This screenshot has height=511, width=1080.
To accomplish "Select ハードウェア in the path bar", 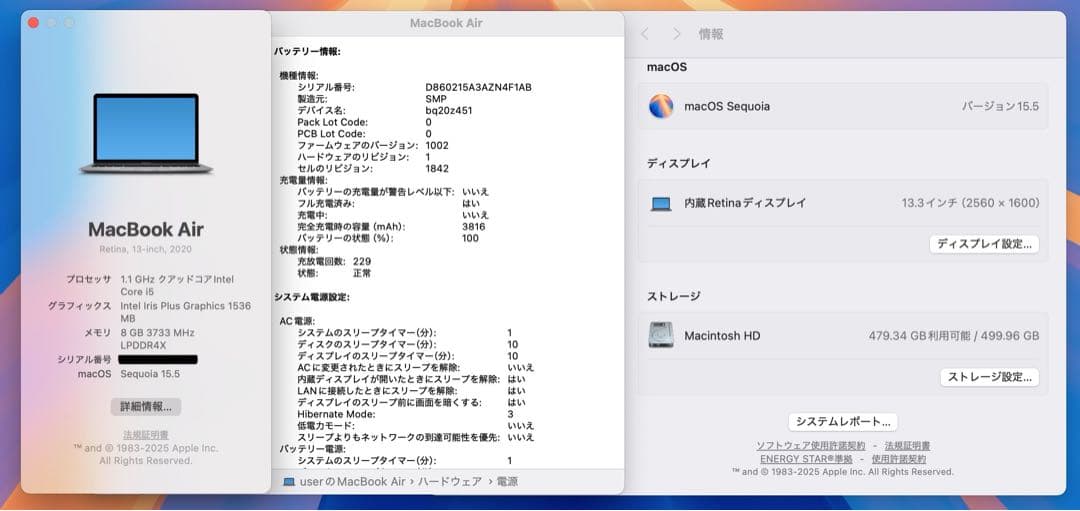I will tap(450, 481).
